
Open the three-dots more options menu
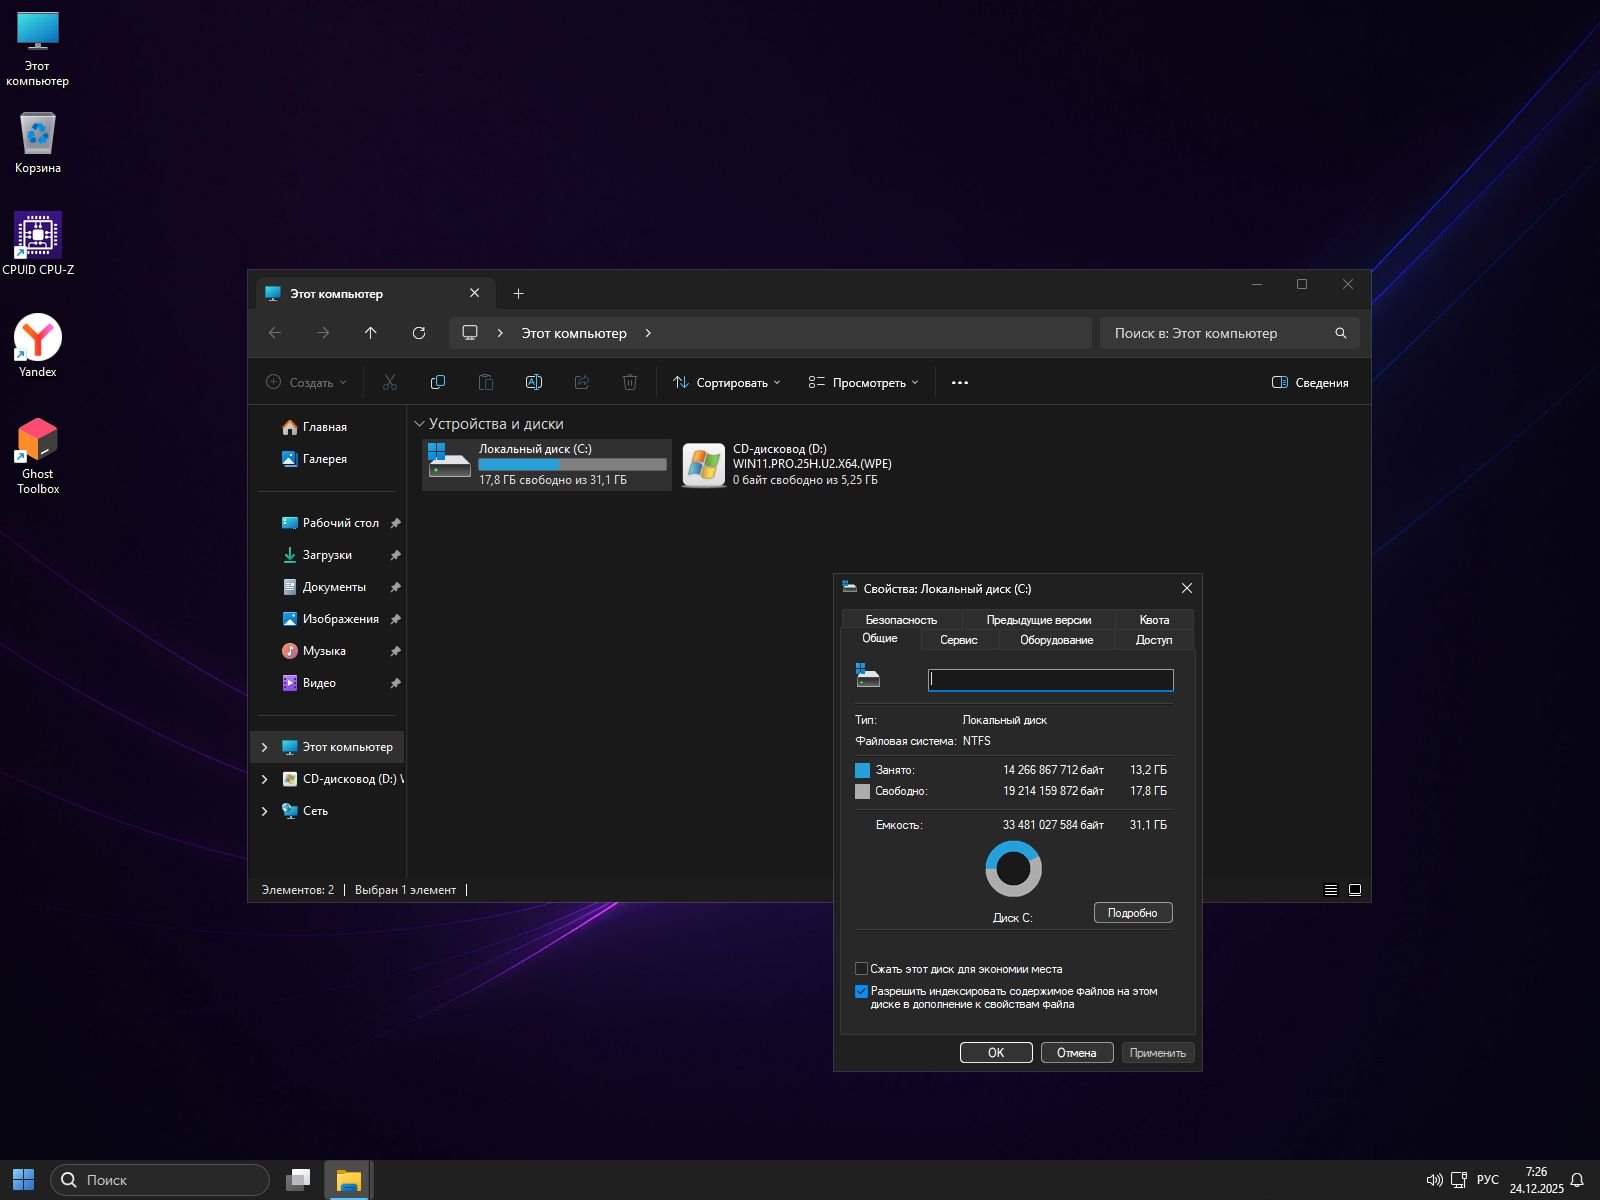point(959,382)
